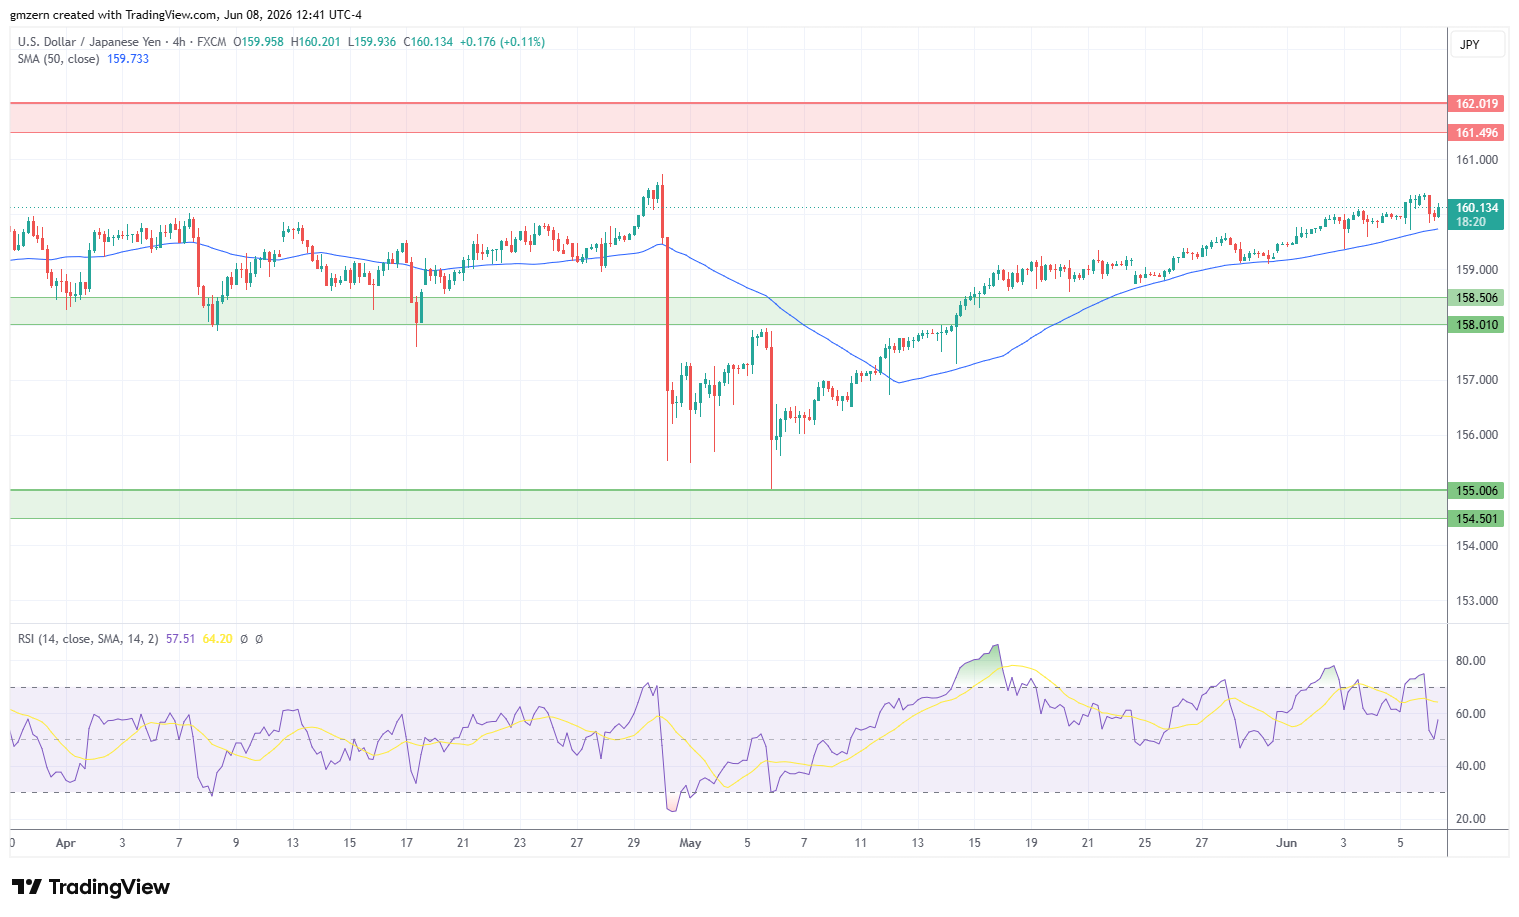The image size is (1519, 917).
Task: Click the RSI moving average value 64.20
Action: pos(217,639)
